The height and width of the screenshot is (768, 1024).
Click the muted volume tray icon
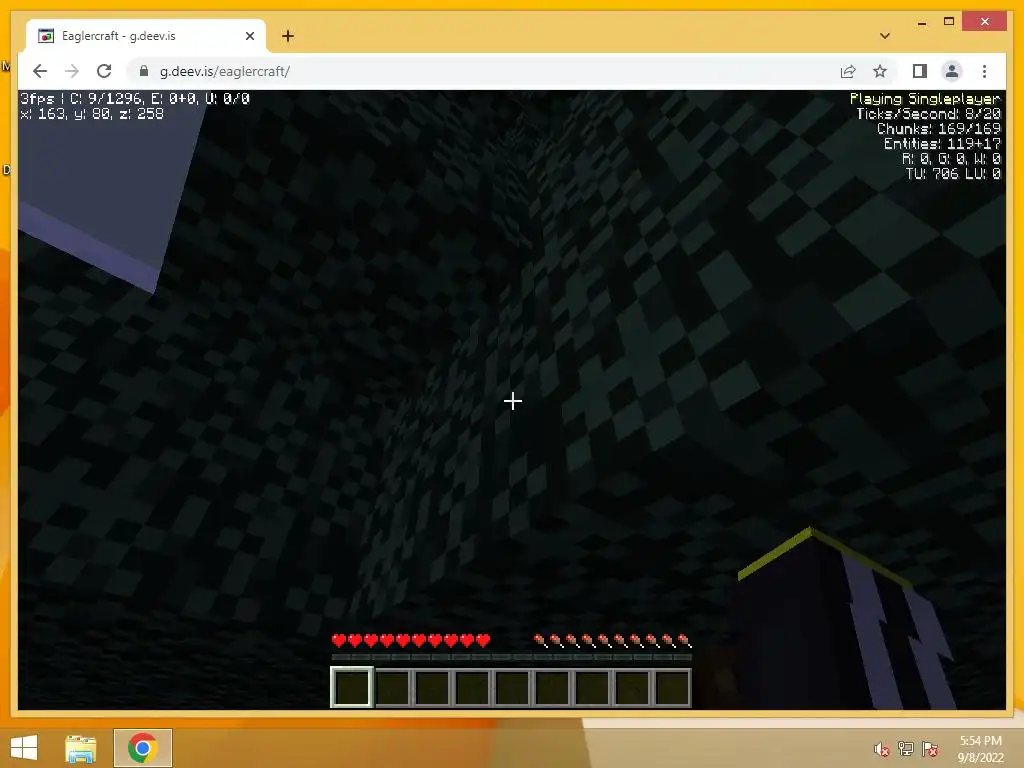(882, 749)
